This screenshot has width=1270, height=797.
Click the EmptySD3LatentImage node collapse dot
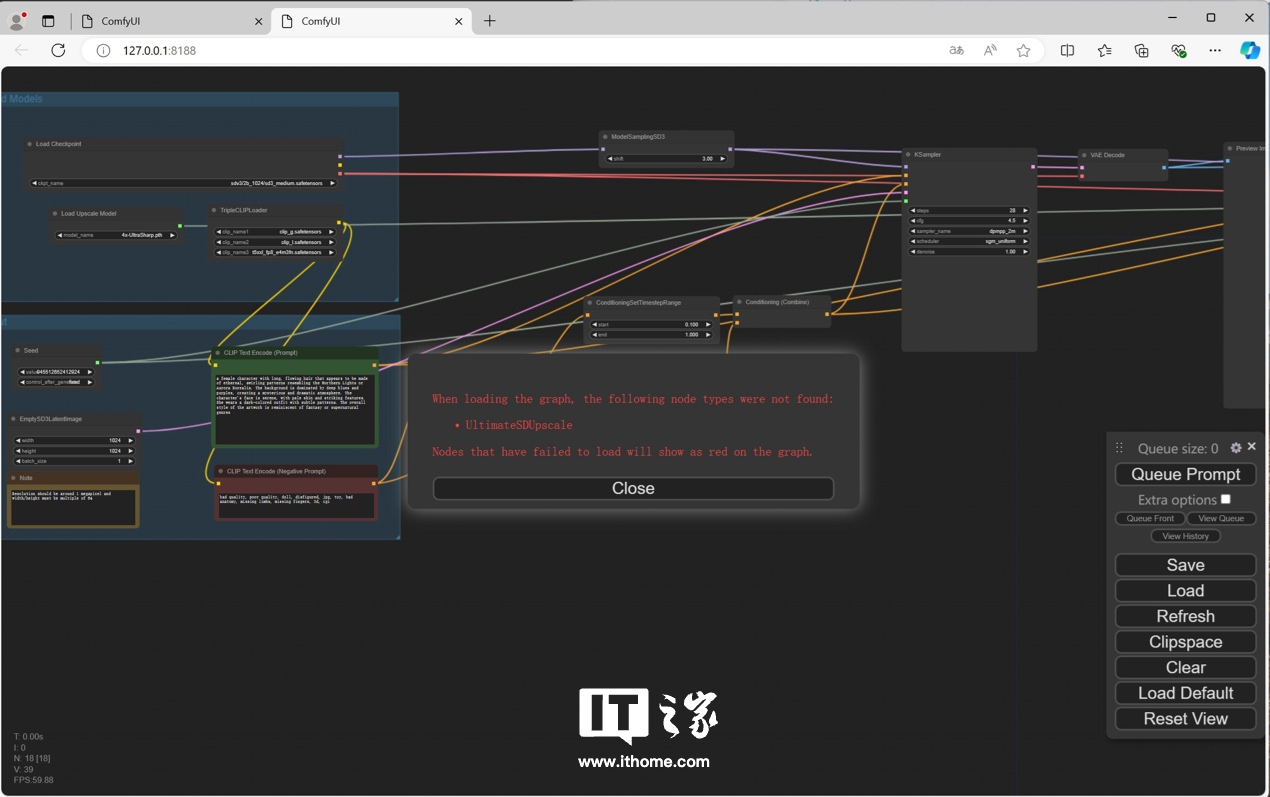12,418
